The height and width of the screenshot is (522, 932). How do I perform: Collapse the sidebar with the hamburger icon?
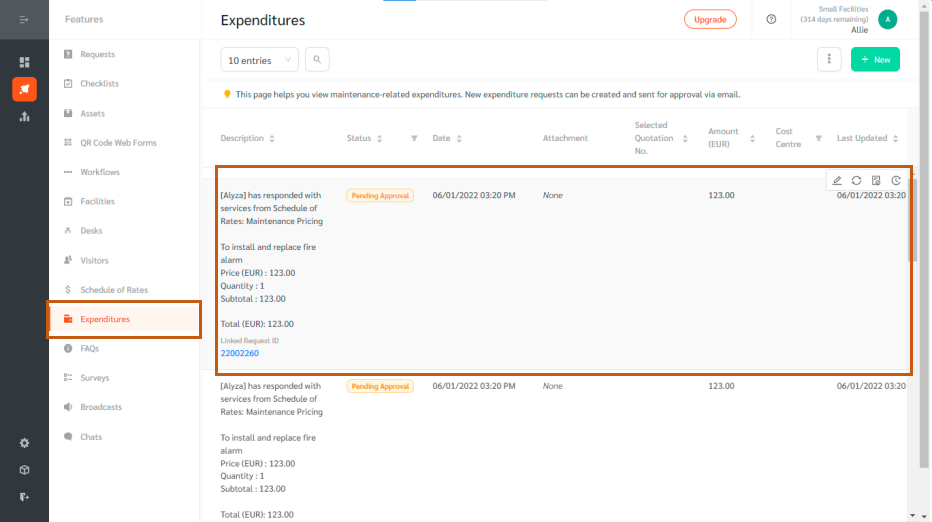(x=24, y=20)
